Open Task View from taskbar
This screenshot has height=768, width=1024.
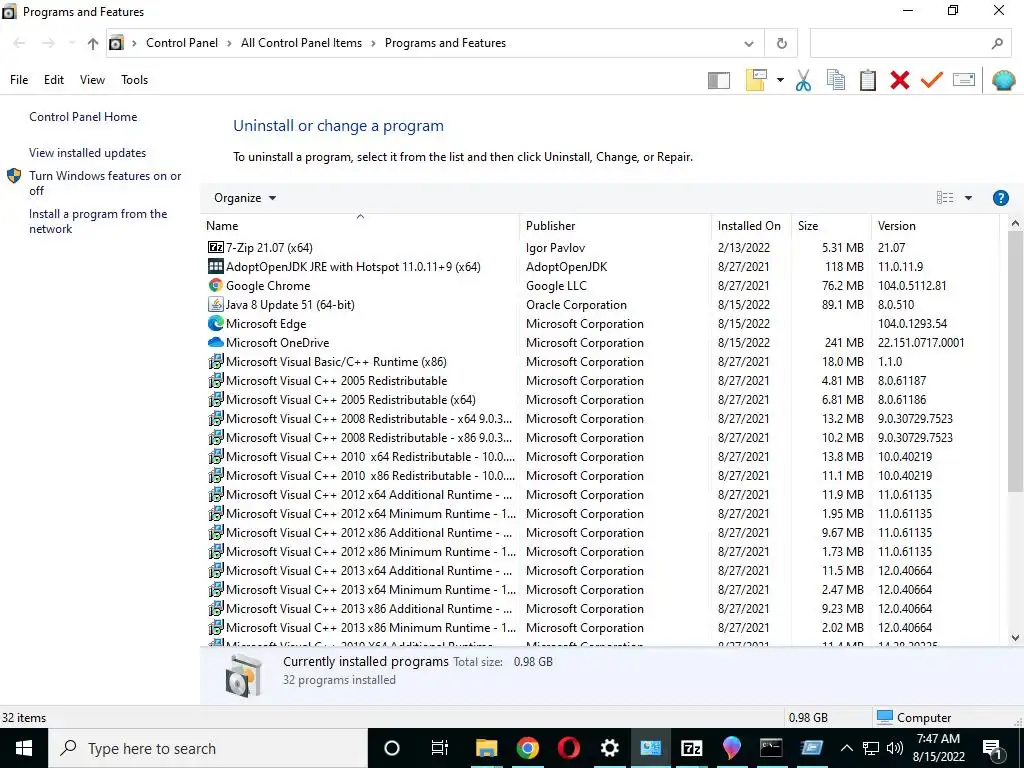[440, 748]
